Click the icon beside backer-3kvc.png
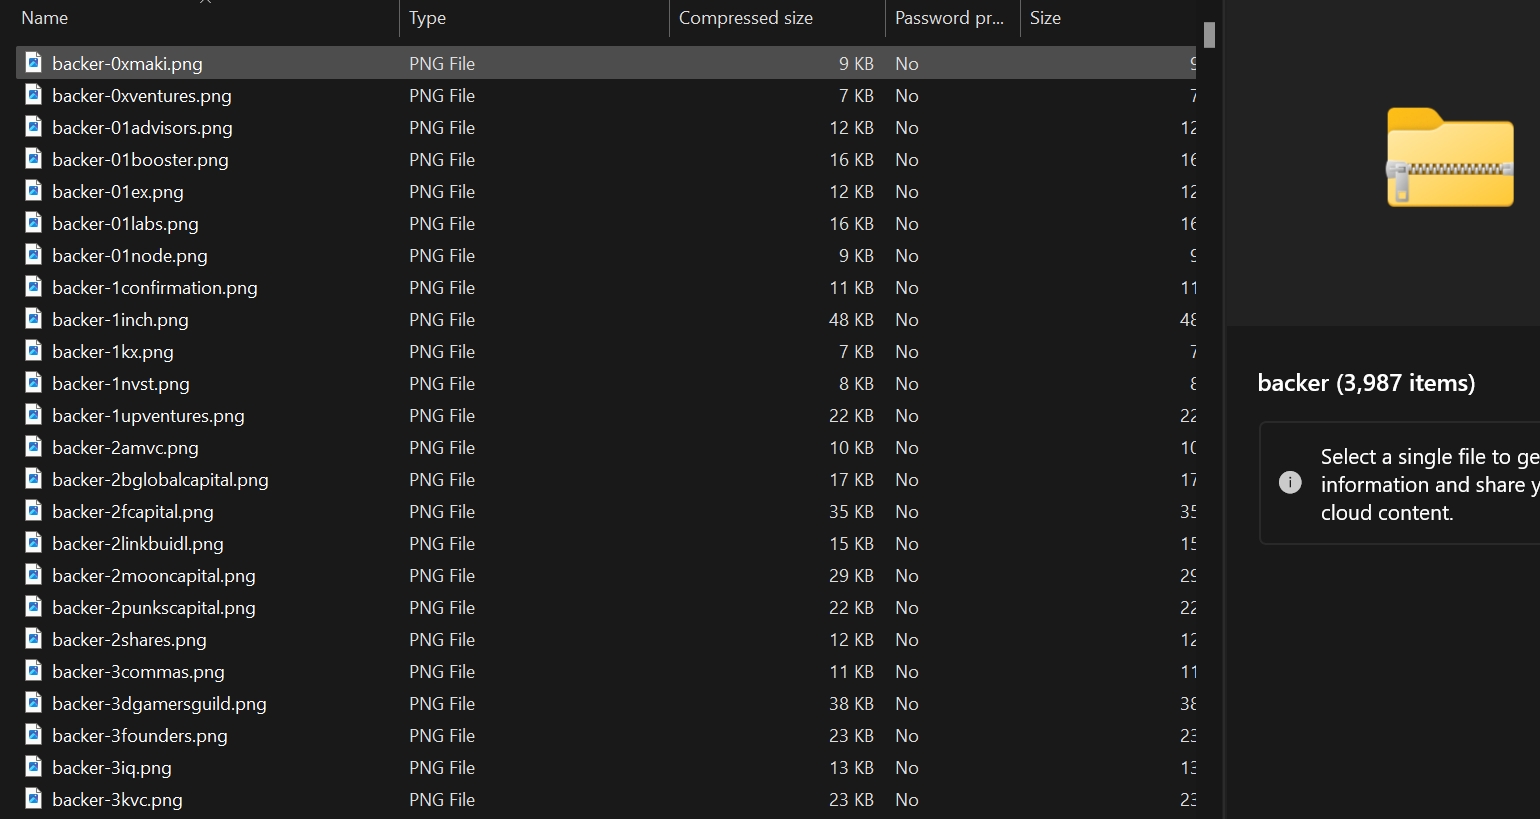 pos(33,799)
